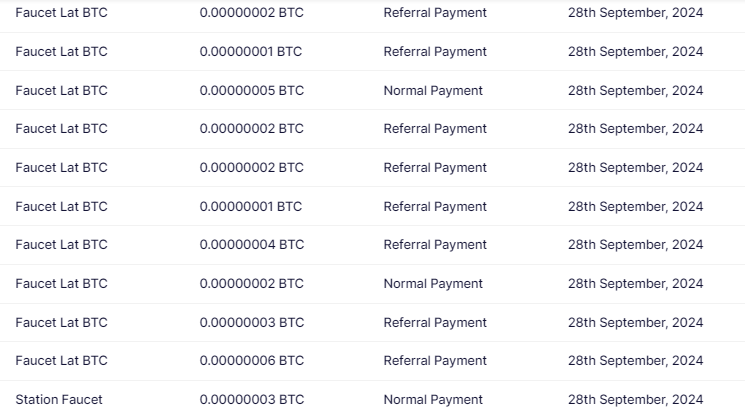Viewport: 745px width, 417px height.
Task: Click Referral Payment in the 0.00000006 BTC row
Action: tap(435, 360)
